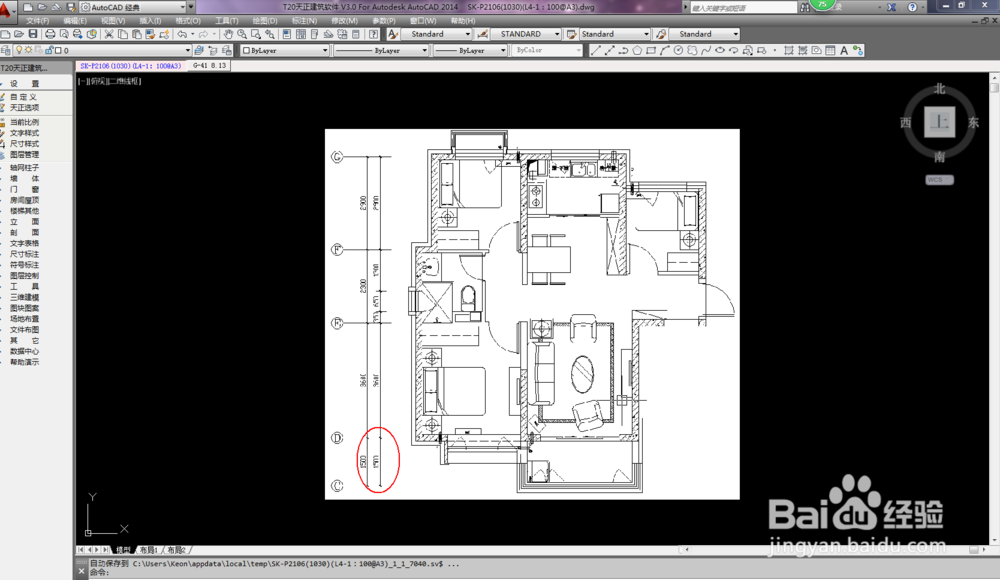Select the Circle draw tool
Image resolution: width=1000 pixels, height=580 pixels.
679,50
